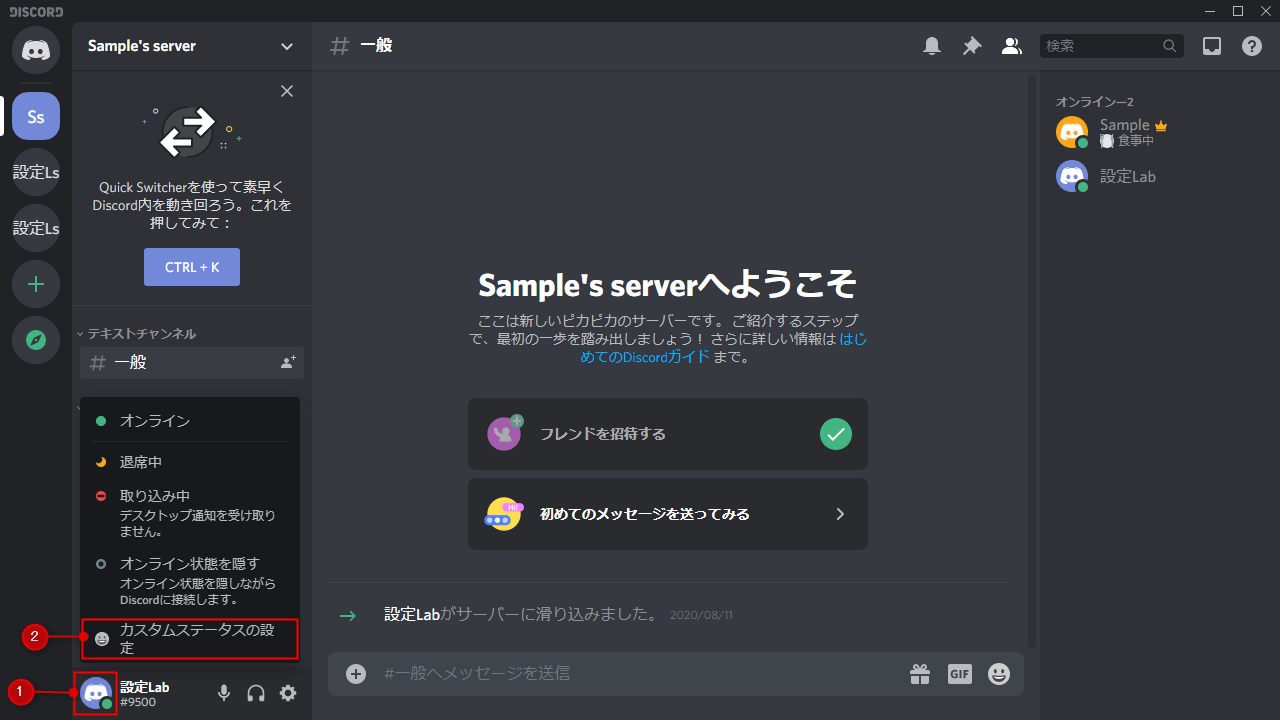Open the inbox icon
The width and height of the screenshot is (1280, 720).
click(1212, 46)
